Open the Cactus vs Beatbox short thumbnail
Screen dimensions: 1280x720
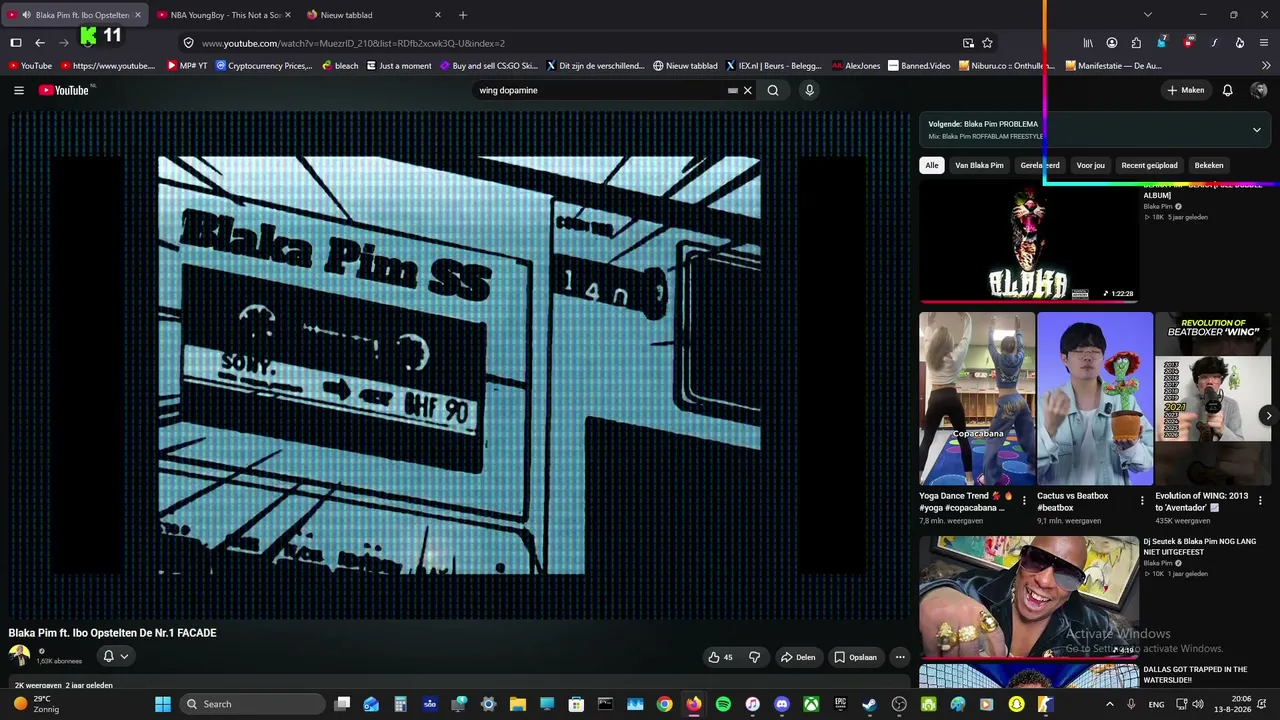pyautogui.click(x=1095, y=399)
